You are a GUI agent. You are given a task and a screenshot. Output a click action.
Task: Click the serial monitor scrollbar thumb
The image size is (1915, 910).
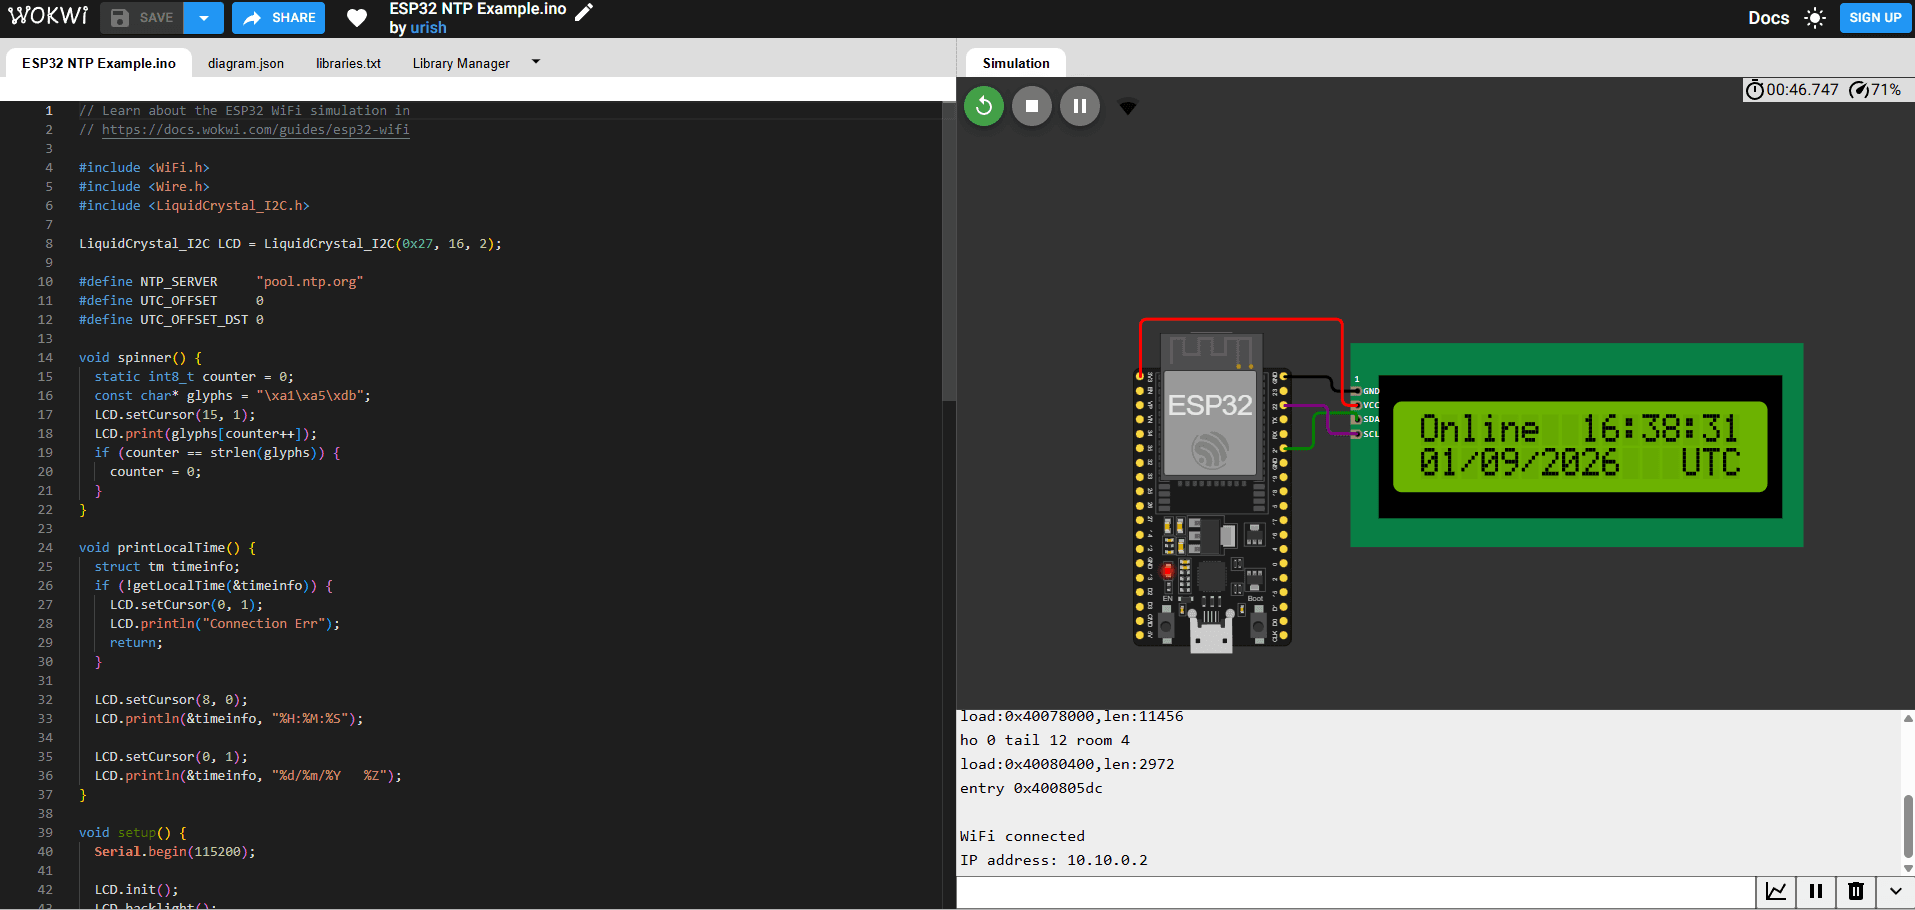tap(1908, 826)
